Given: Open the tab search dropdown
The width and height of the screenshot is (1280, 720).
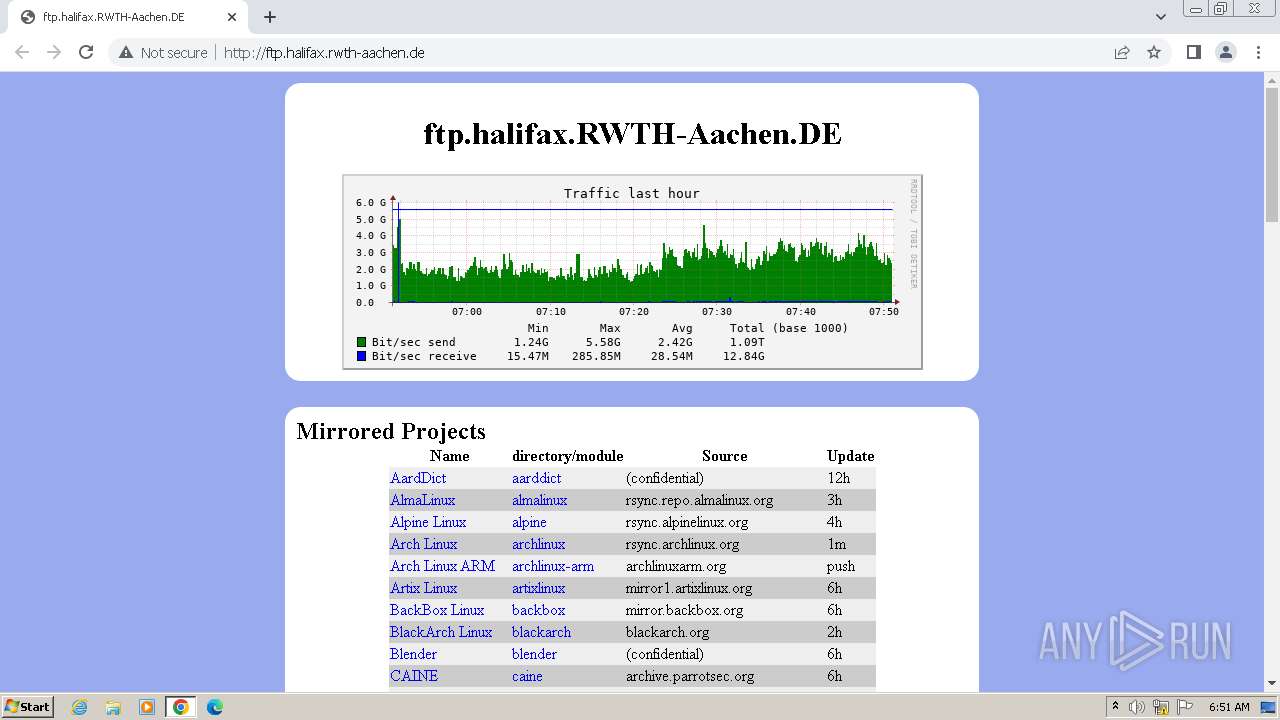Looking at the screenshot, I should pos(1160,17).
